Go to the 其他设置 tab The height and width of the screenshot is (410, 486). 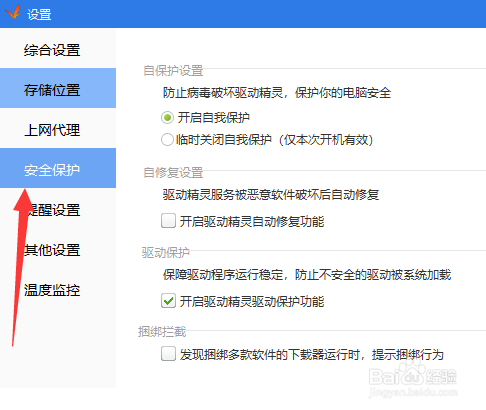58,248
